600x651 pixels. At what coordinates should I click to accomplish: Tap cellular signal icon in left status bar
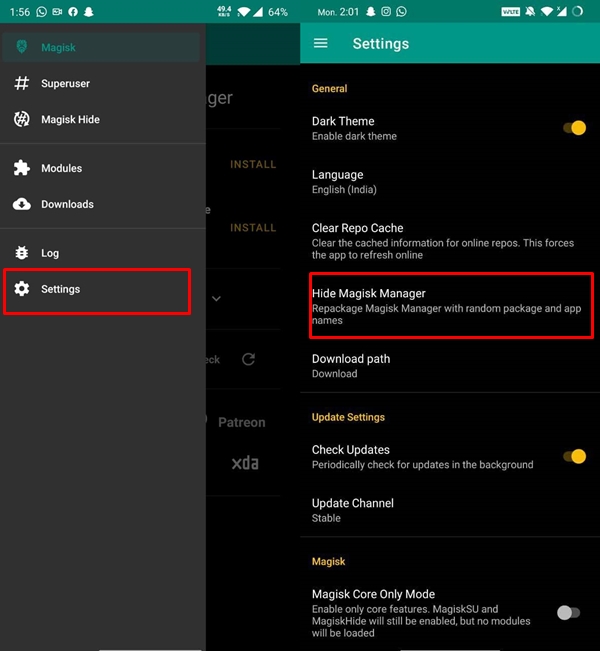pyautogui.click(x=258, y=12)
